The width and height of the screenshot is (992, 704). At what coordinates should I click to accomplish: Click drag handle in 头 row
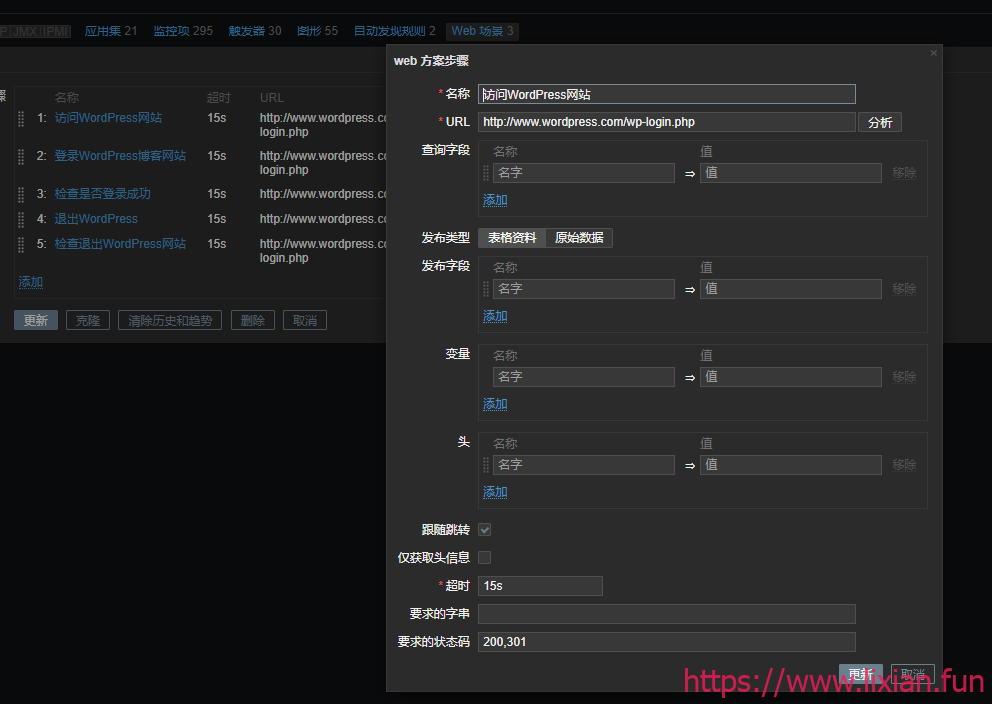click(486, 465)
